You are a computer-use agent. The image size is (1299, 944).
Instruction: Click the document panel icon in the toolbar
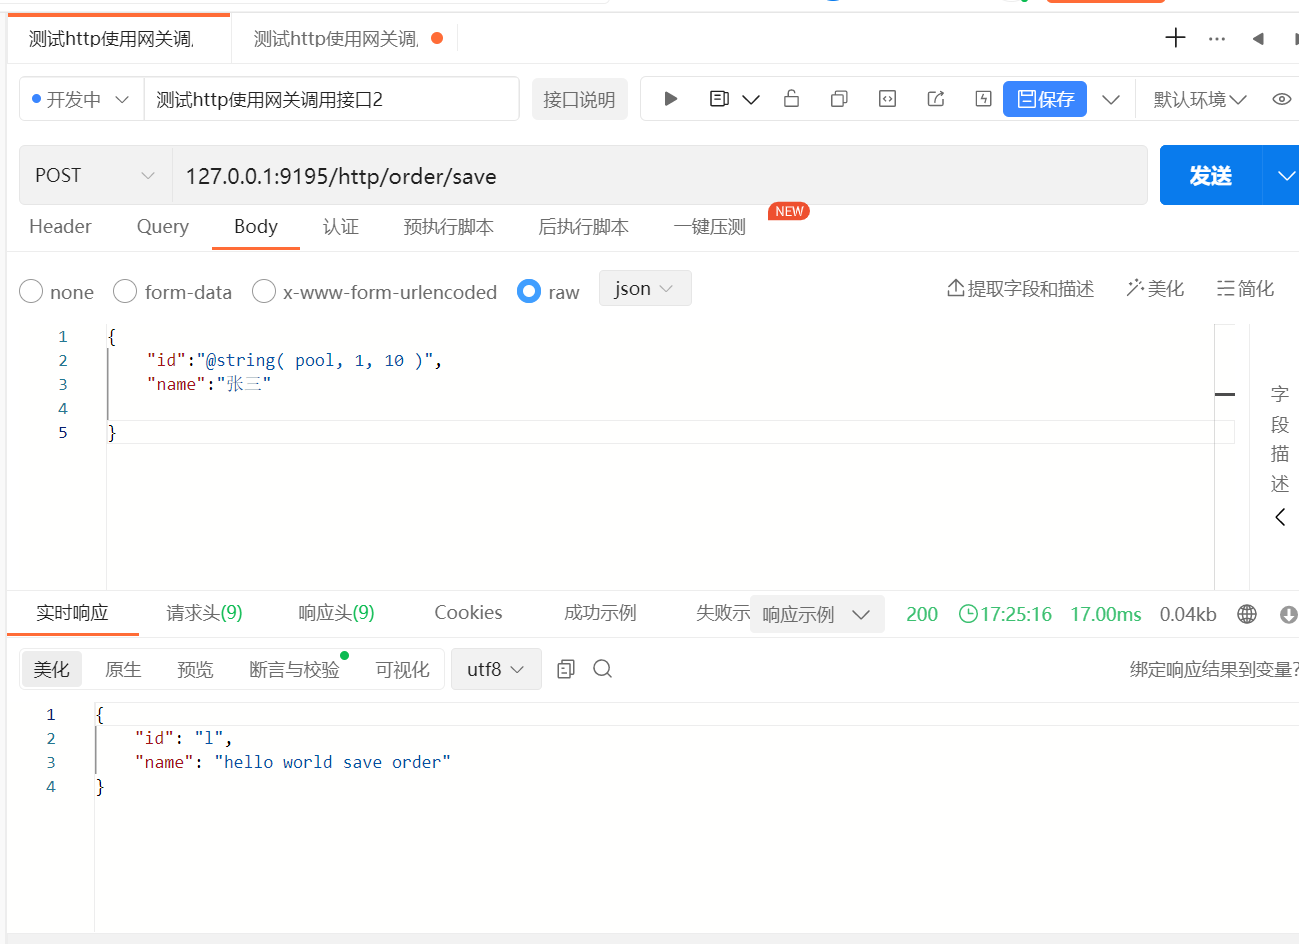click(719, 99)
